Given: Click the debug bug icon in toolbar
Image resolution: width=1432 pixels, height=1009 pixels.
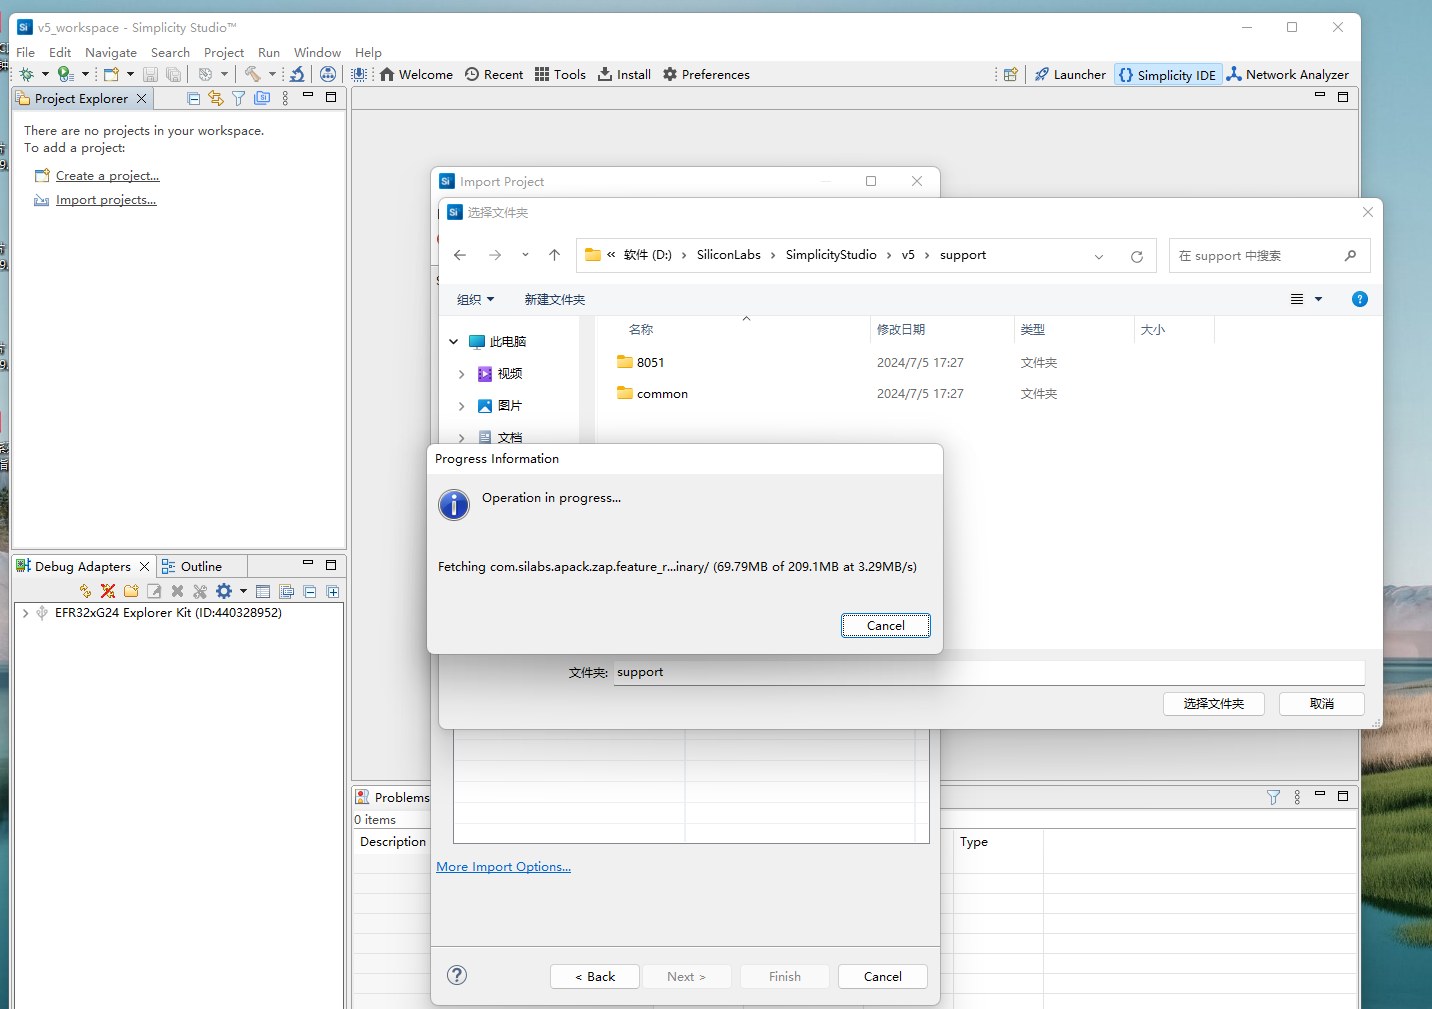Looking at the screenshot, I should tap(27, 74).
